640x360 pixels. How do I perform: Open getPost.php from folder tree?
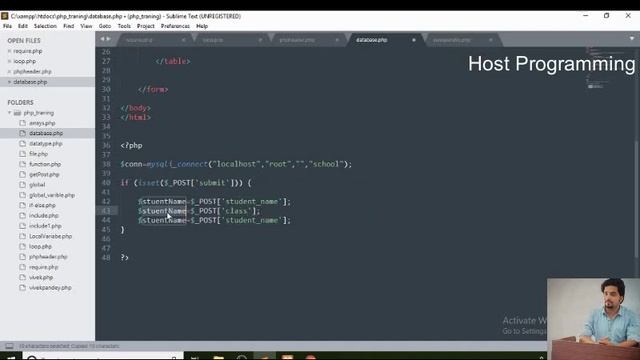44,174
